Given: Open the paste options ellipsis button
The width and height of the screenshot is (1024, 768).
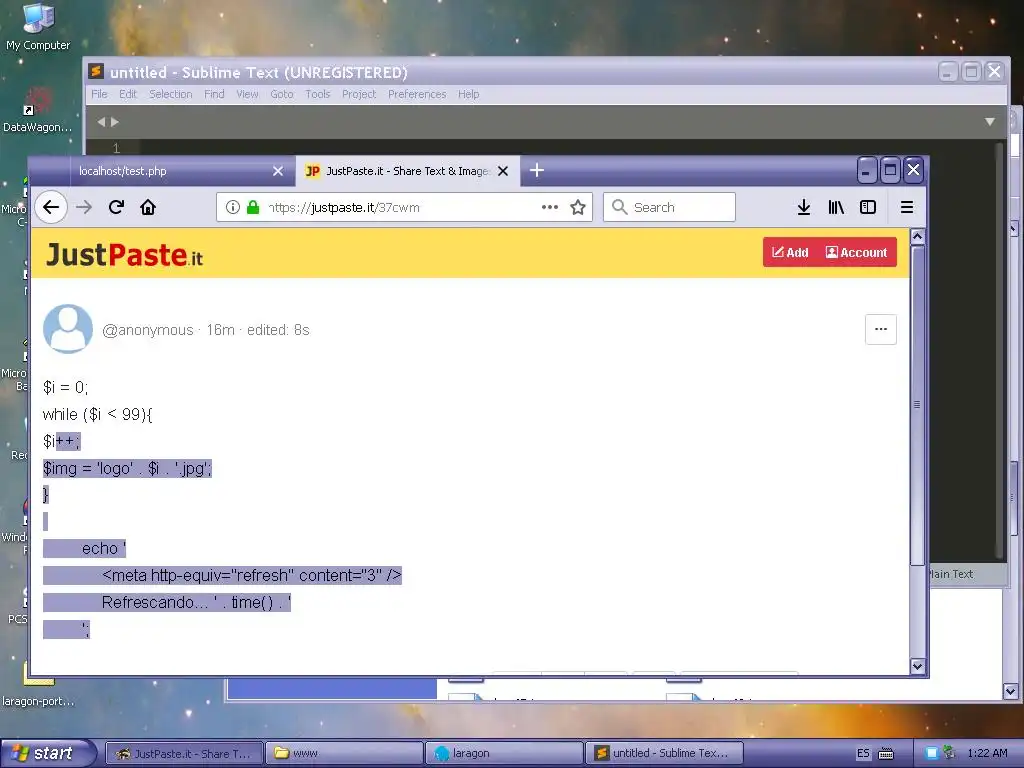Looking at the screenshot, I should tap(881, 329).
